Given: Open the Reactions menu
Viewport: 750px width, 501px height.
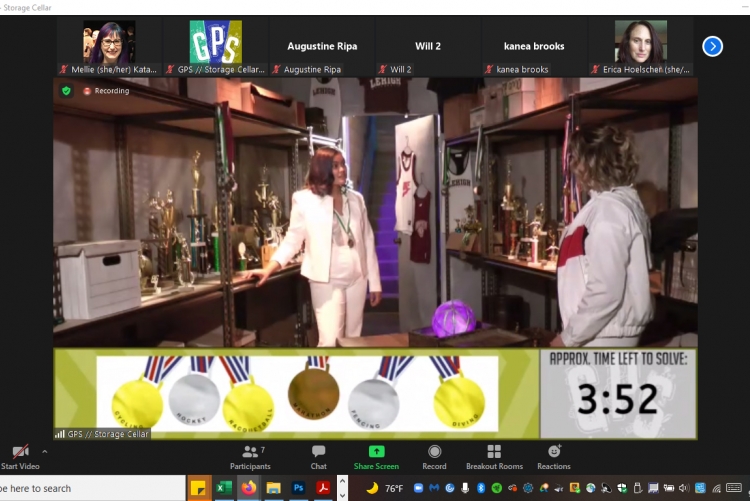Looking at the screenshot, I should pyautogui.click(x=554, y=457).
